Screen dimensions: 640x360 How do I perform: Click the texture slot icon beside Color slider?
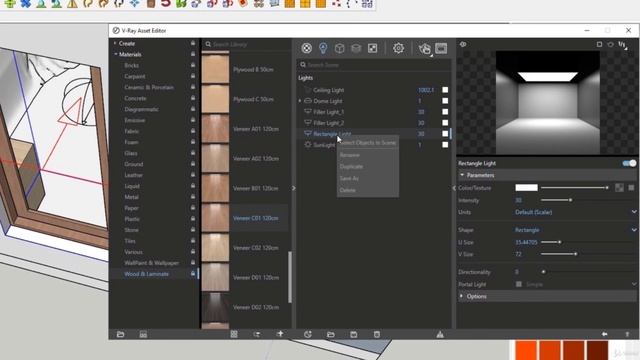point(619,187)
